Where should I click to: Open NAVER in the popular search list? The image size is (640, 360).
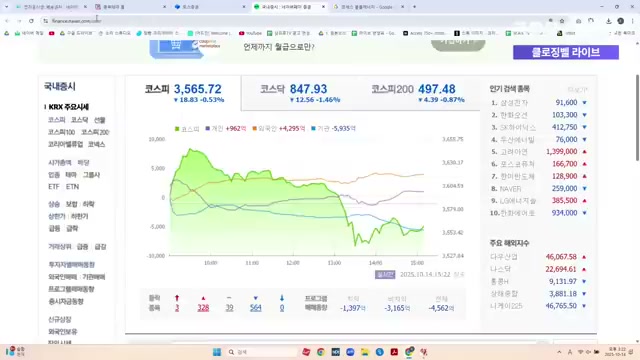[x=510, y=189]
